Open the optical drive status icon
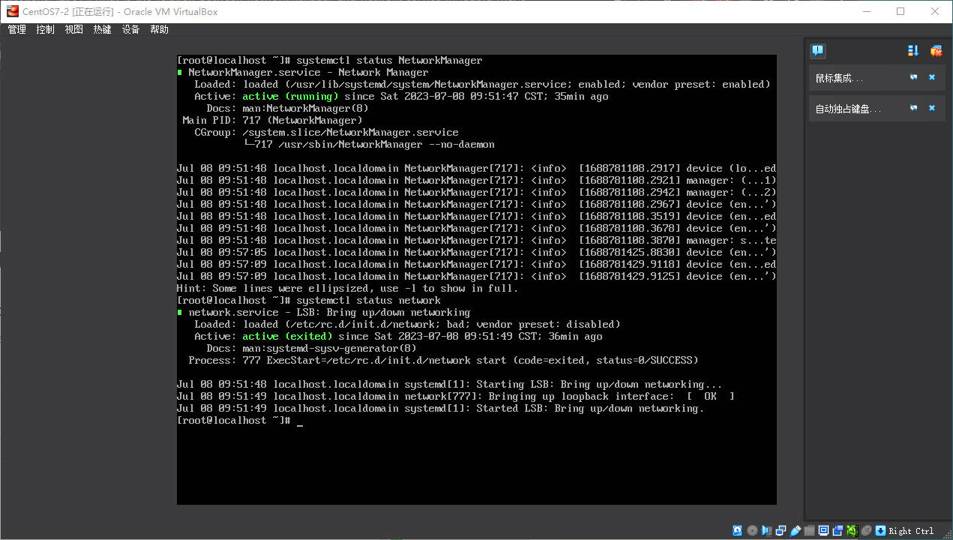 (x=752, y=531)
